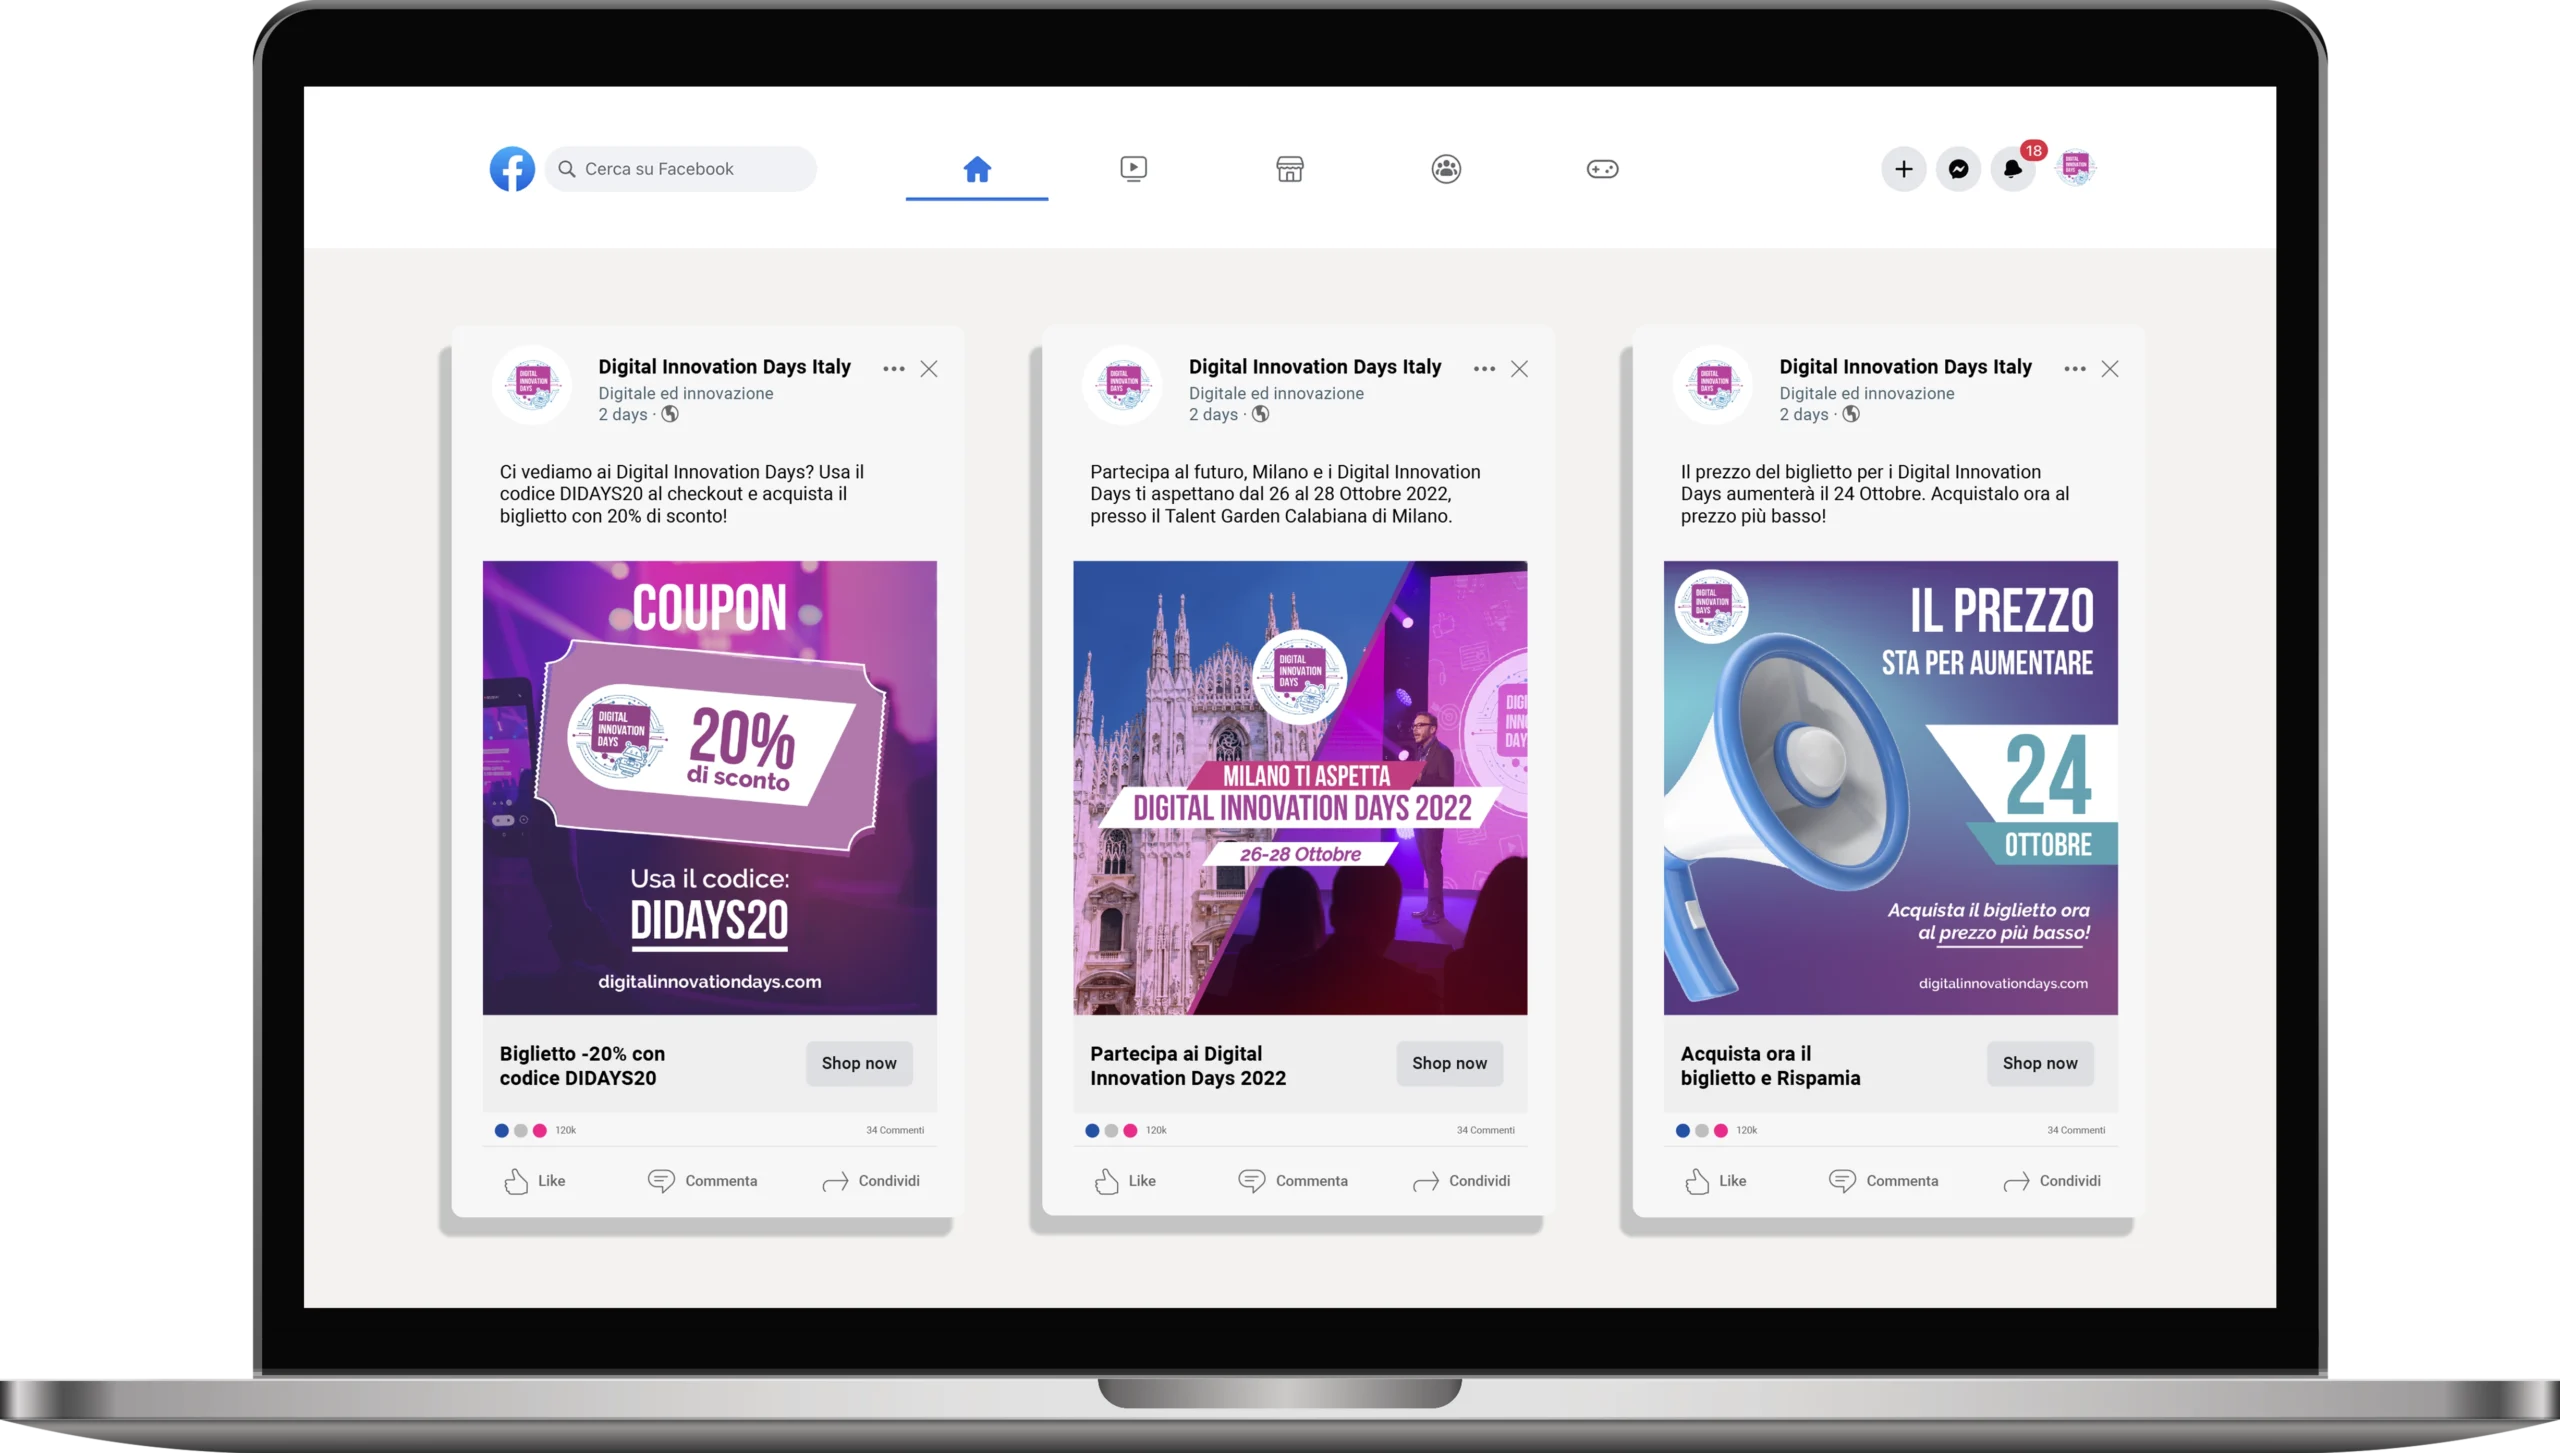Click Shop Now on coupon post
This screenshot has height=1453, width=2560.
858,1062
